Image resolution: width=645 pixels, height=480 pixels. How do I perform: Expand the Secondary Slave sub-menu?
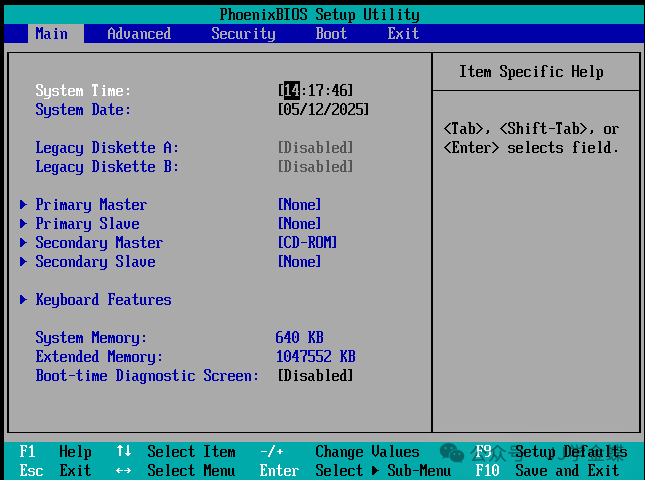click(95, 262)
